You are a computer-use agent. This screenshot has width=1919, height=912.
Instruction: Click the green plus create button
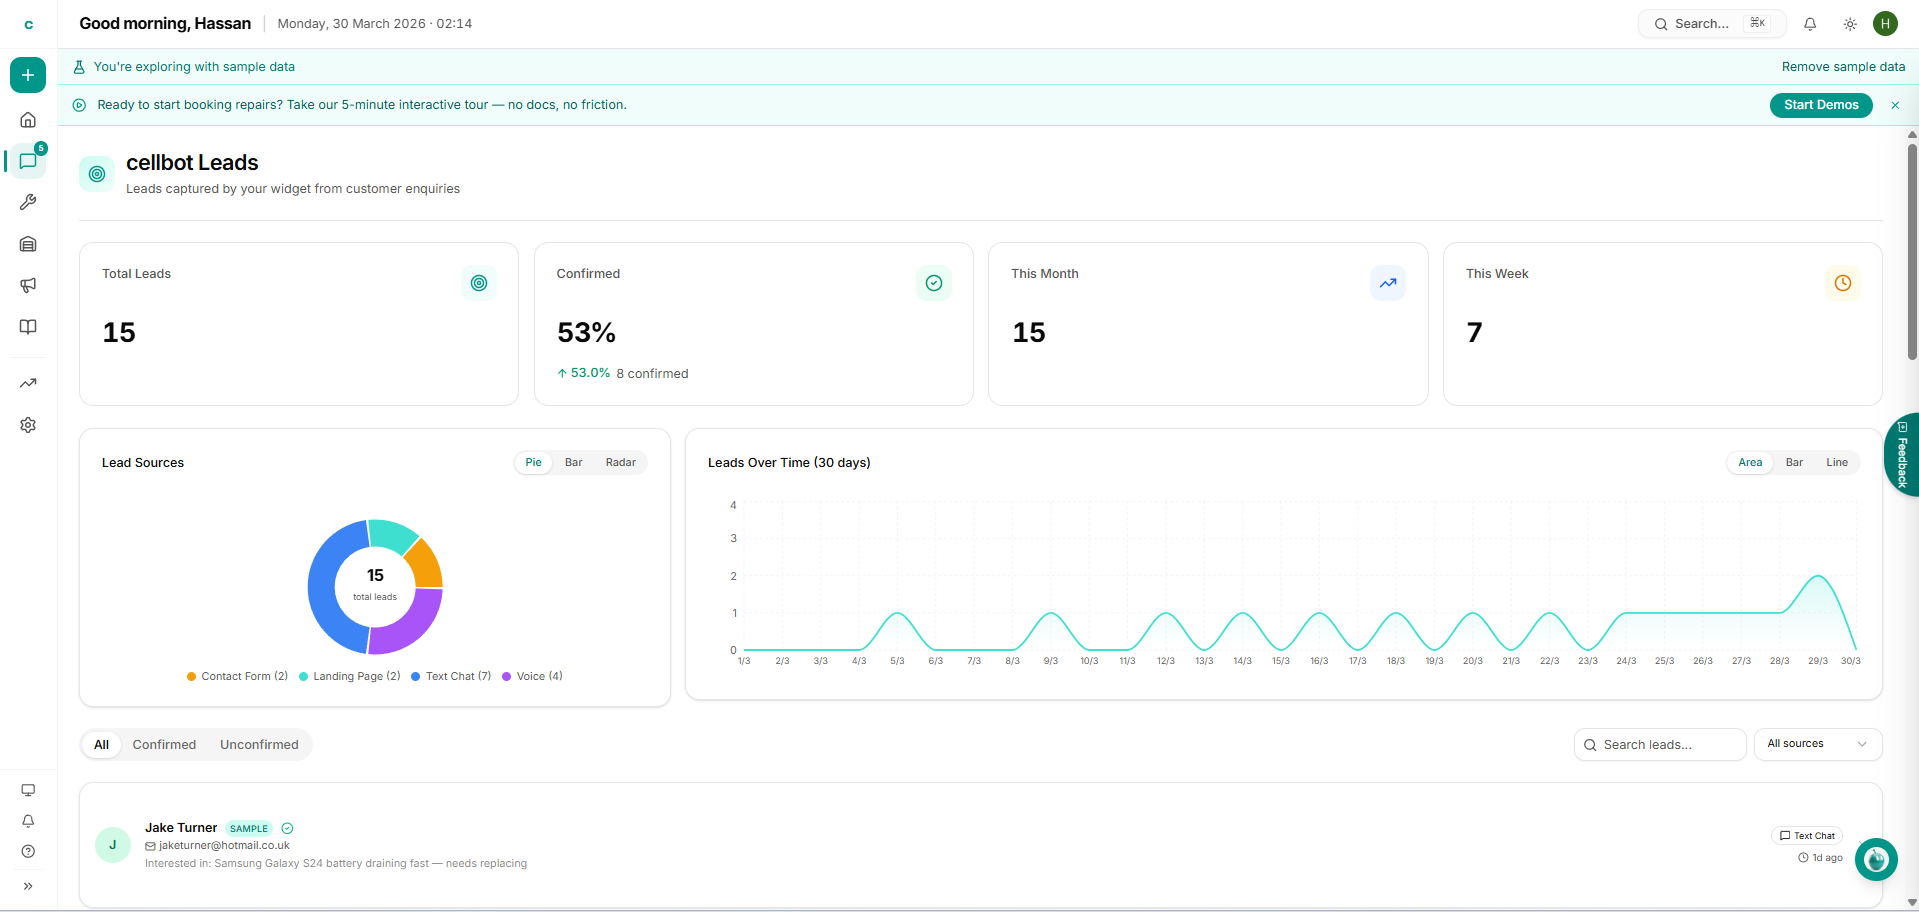28,75
